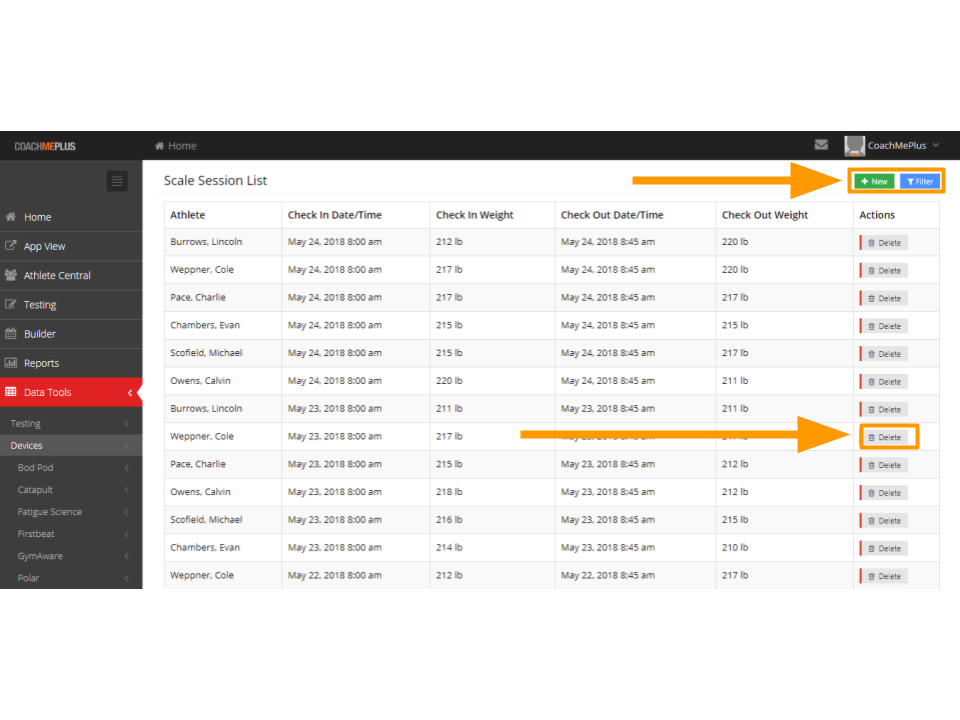
Task: Expand the Testing submenu chevron
Action: [x=126, y=424]
